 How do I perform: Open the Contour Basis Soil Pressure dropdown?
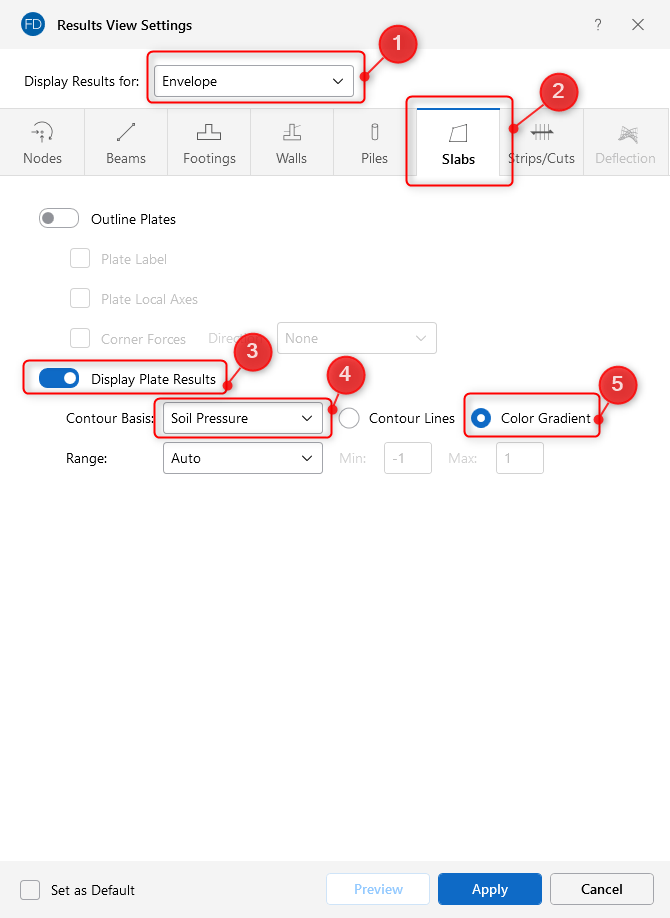(x=243, y=418)
